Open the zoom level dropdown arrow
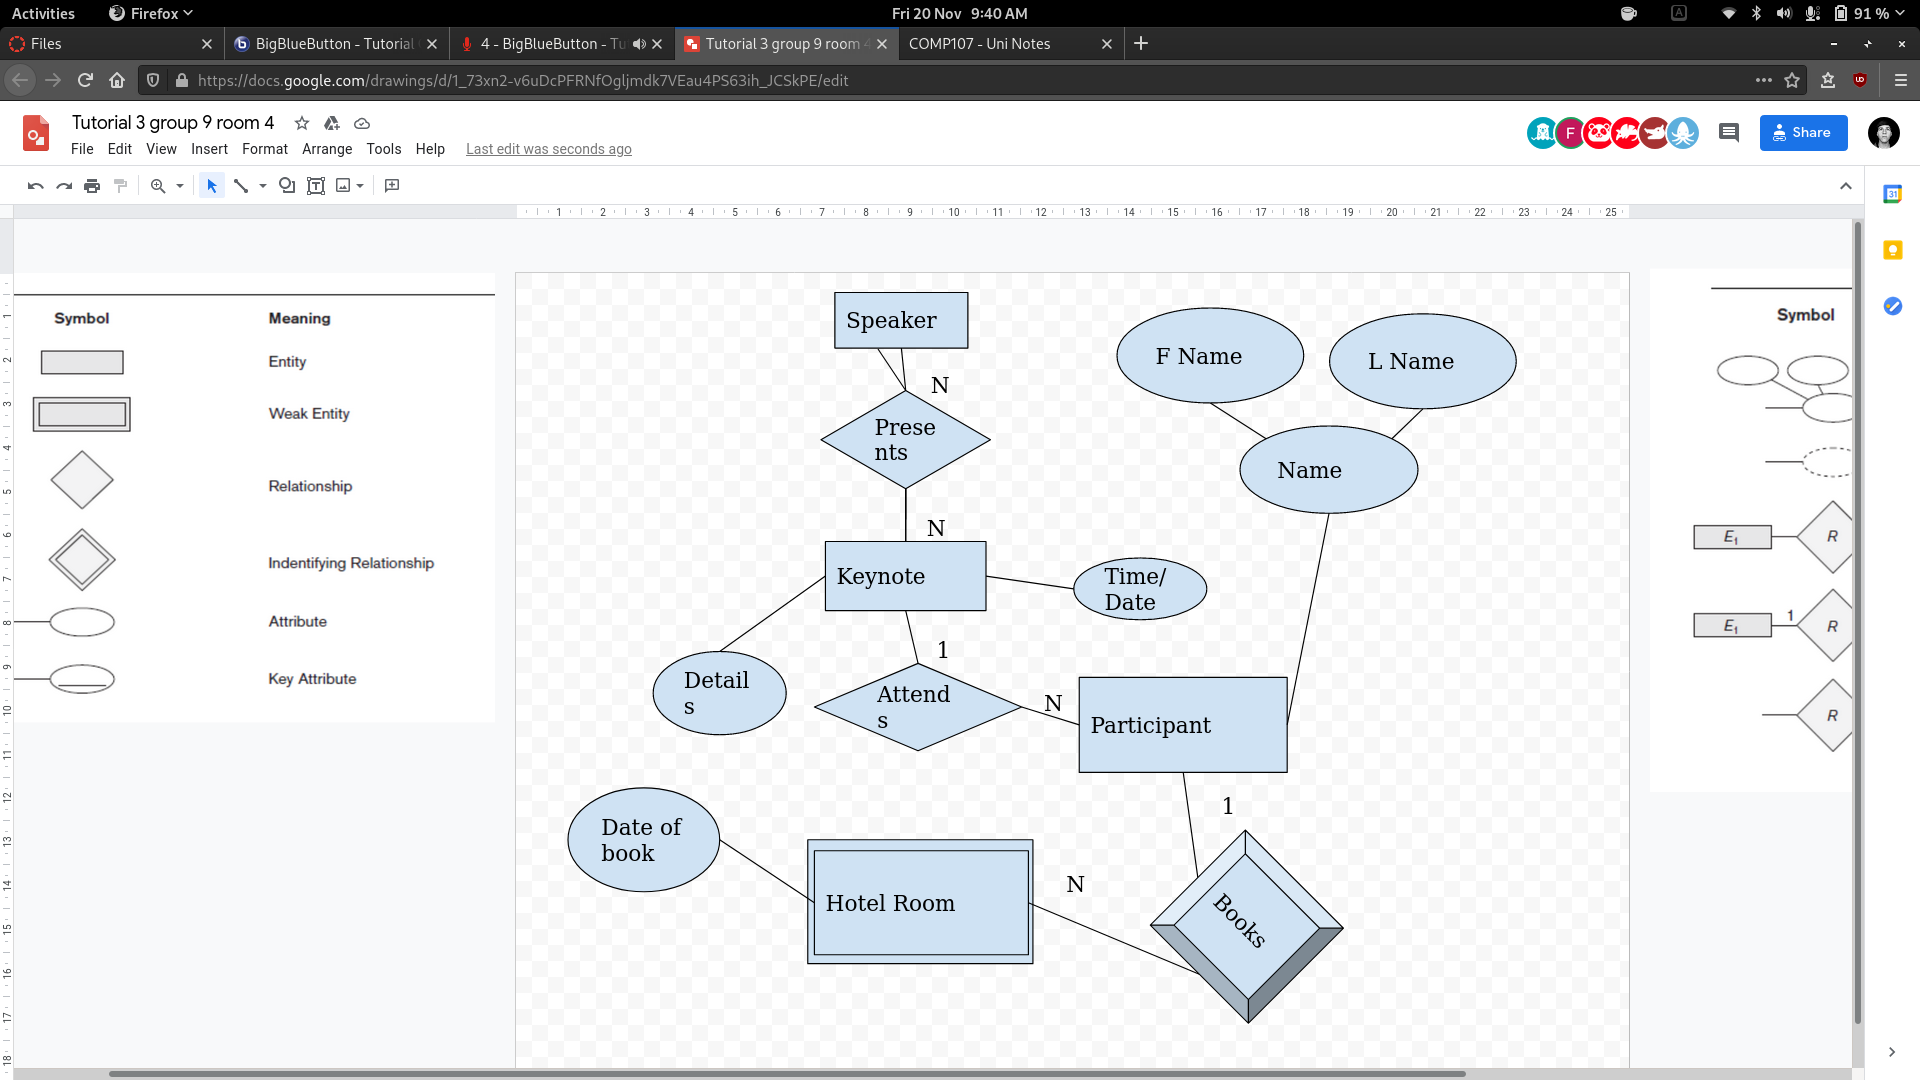1920x1080 pixels. (x=180, y=186)
